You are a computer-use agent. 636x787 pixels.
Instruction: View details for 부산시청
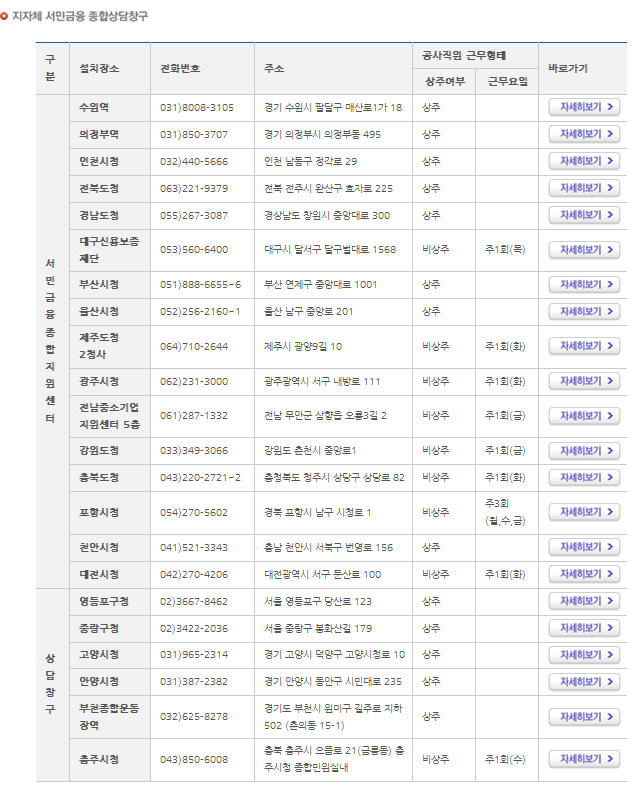584,285
